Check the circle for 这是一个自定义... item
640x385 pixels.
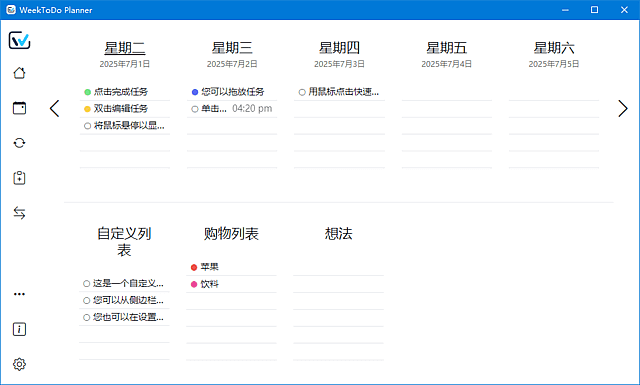tap(87, 283)
